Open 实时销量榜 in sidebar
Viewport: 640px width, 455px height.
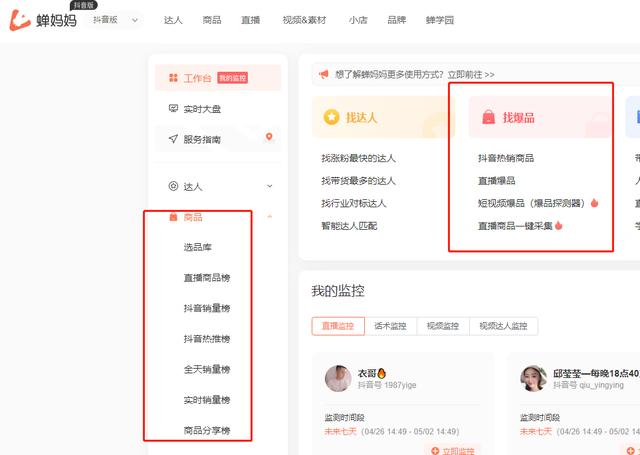pos(207,400)
